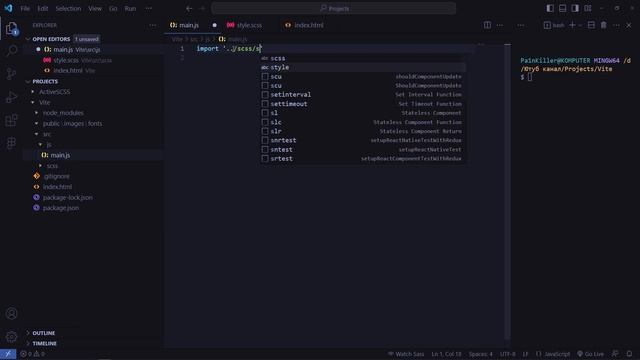
Task: Click Go Live in the status bar
Action: click(590, 354)
